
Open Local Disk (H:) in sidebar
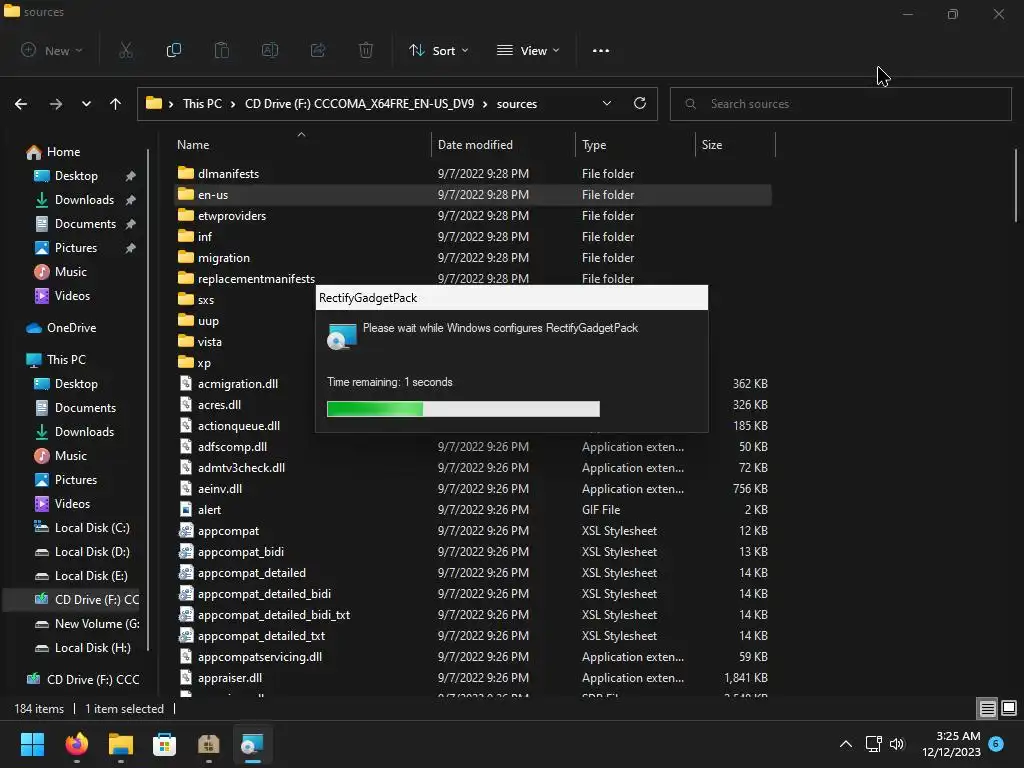pos(92,648)
